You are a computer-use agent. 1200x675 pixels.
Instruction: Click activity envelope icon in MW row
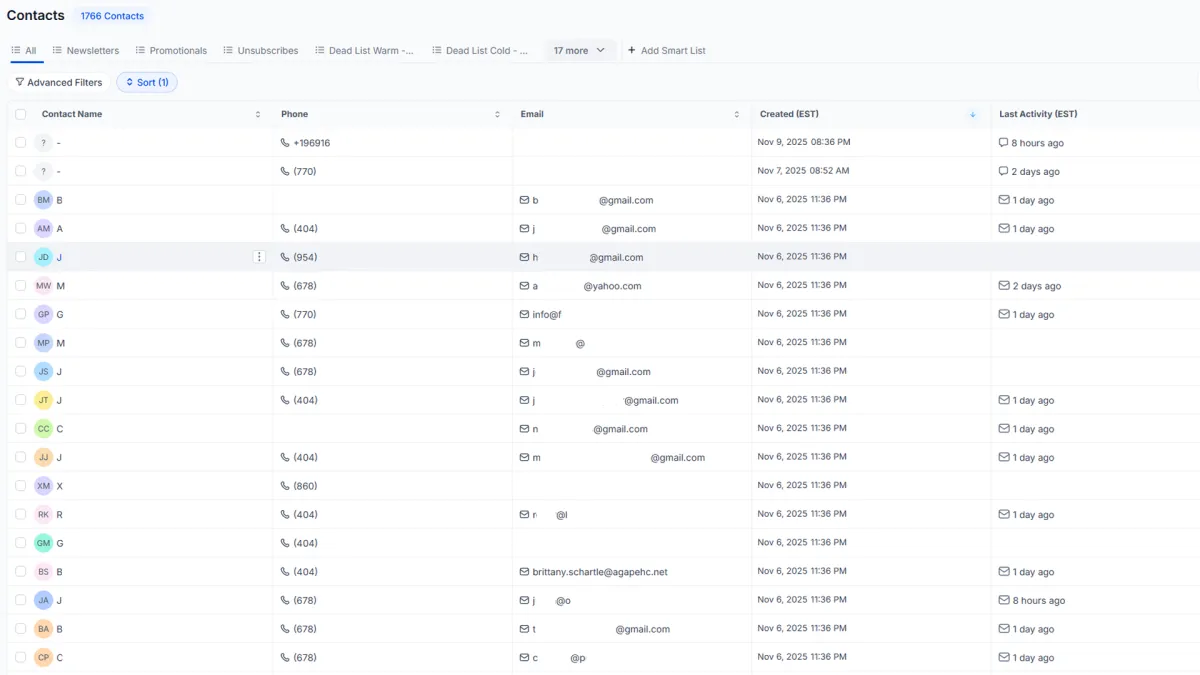click(1004, 286)
